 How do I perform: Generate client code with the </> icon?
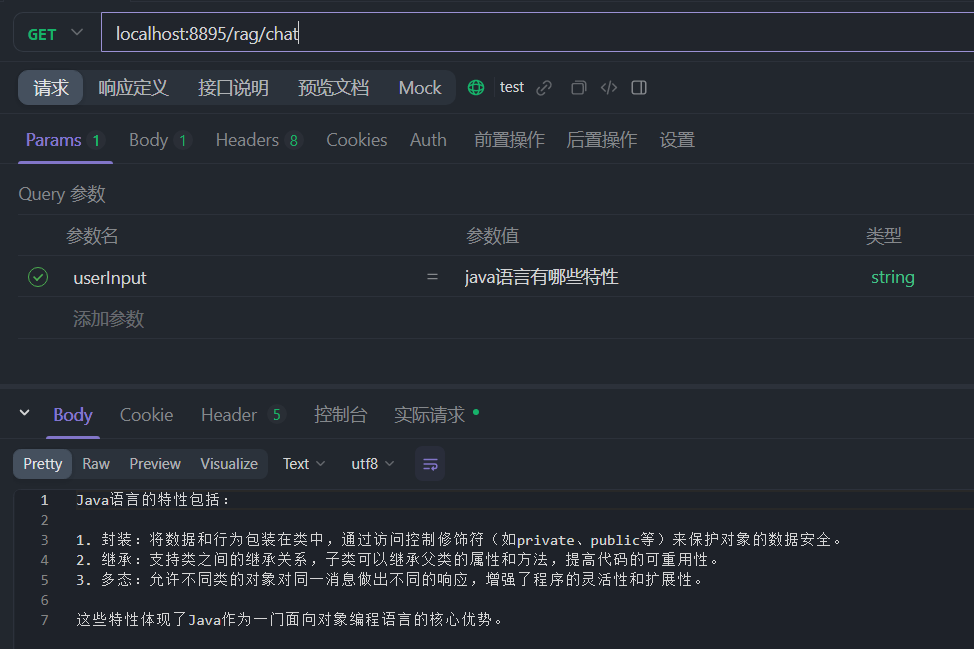point(608,88)
